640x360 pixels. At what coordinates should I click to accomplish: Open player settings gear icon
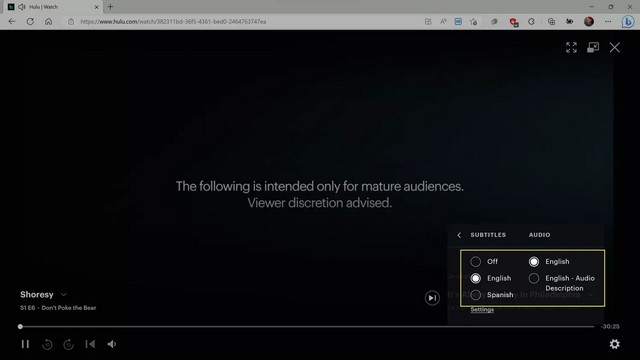pyautogui.click(x=615, y=344)
